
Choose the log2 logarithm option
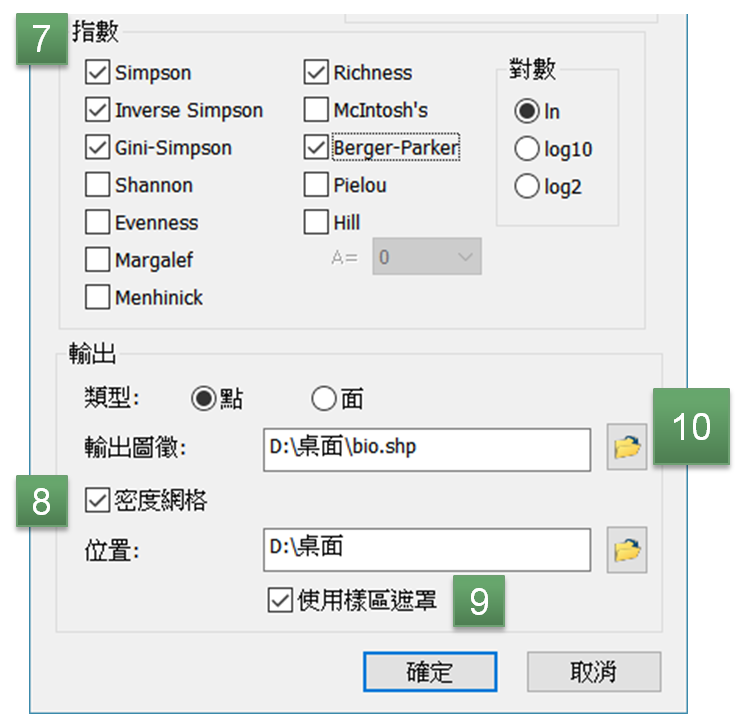tap(527, 186)
